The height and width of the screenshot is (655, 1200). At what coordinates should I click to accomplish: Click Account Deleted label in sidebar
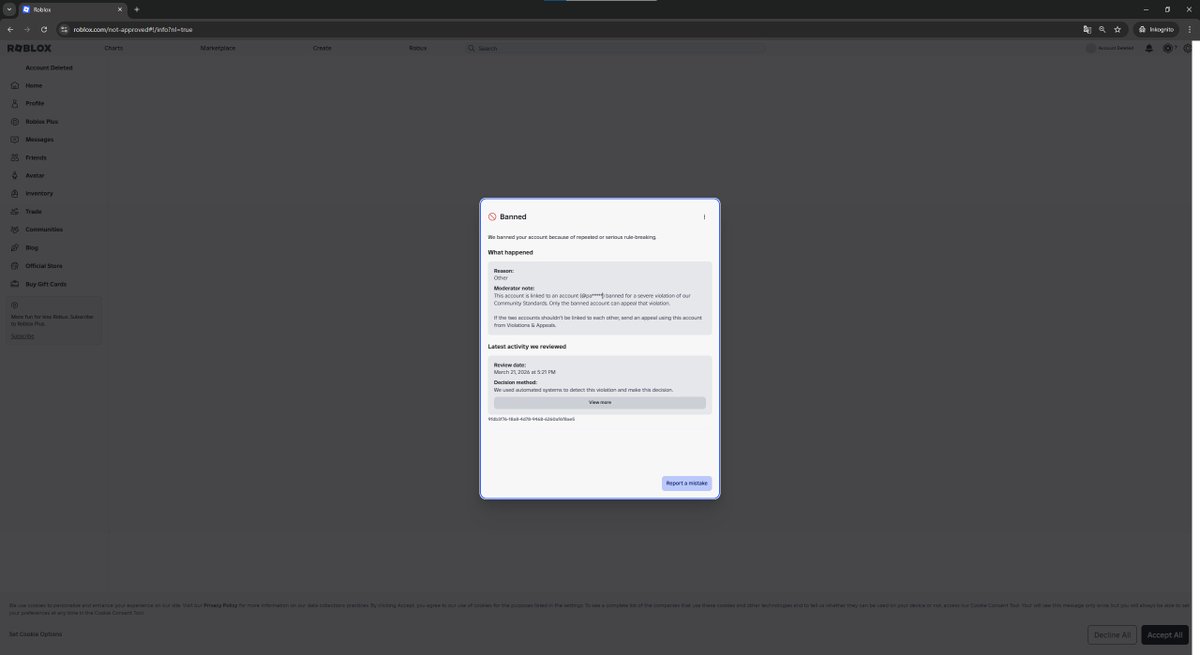[x=49, y=68]
